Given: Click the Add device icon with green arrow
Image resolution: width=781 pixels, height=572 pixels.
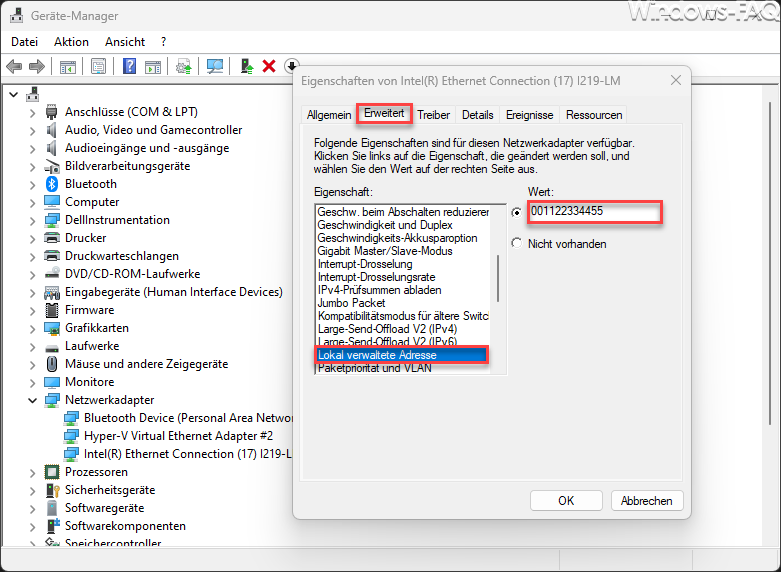Looking at the screenshot, I should point(247,66).
